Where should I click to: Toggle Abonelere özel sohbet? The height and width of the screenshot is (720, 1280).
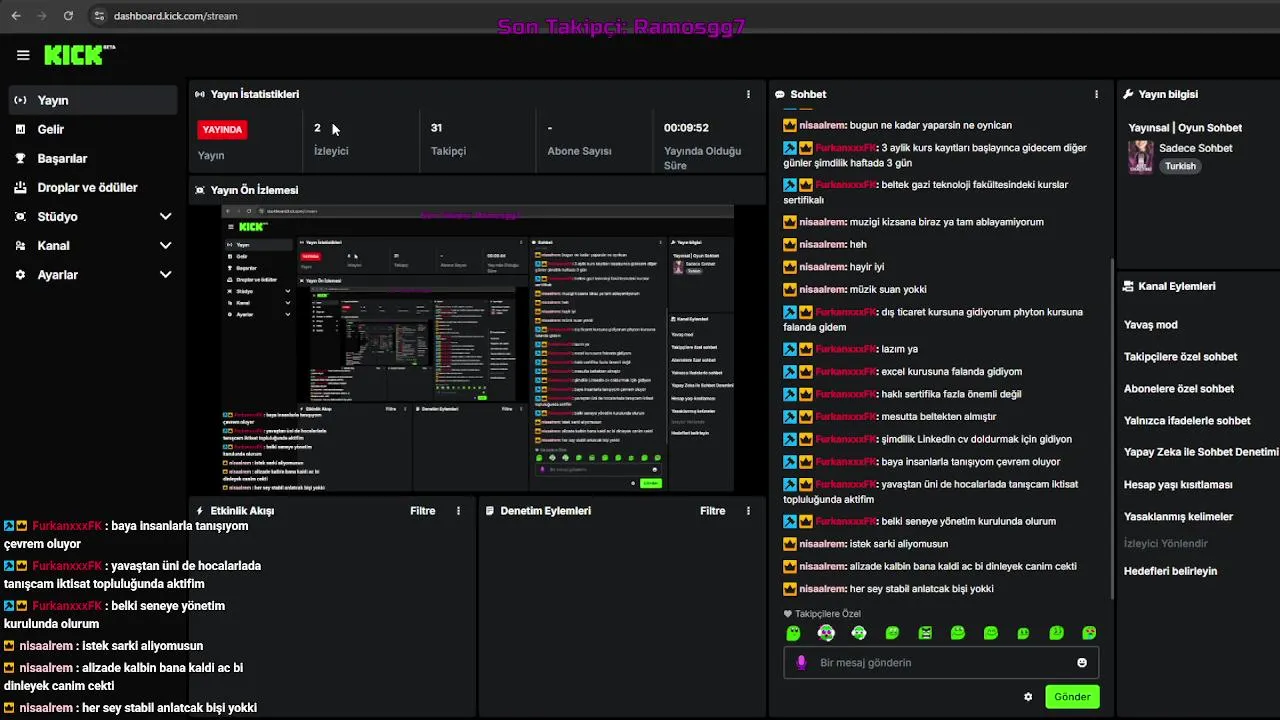click(x=1179, y=388)
